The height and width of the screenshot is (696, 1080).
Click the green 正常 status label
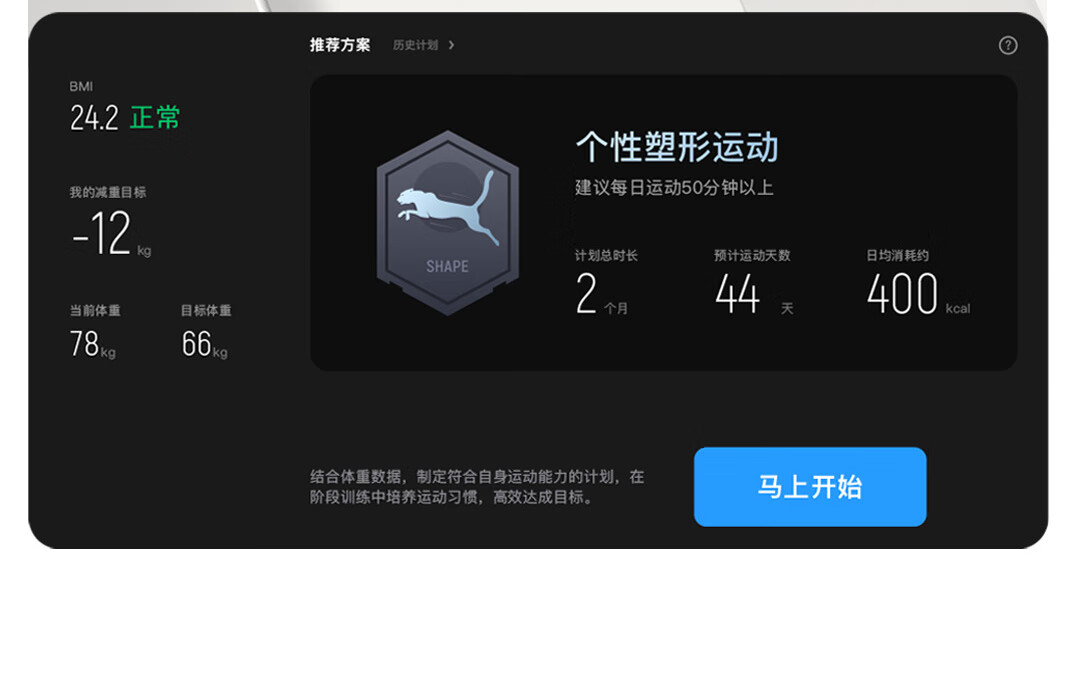(x=155, y=118)
